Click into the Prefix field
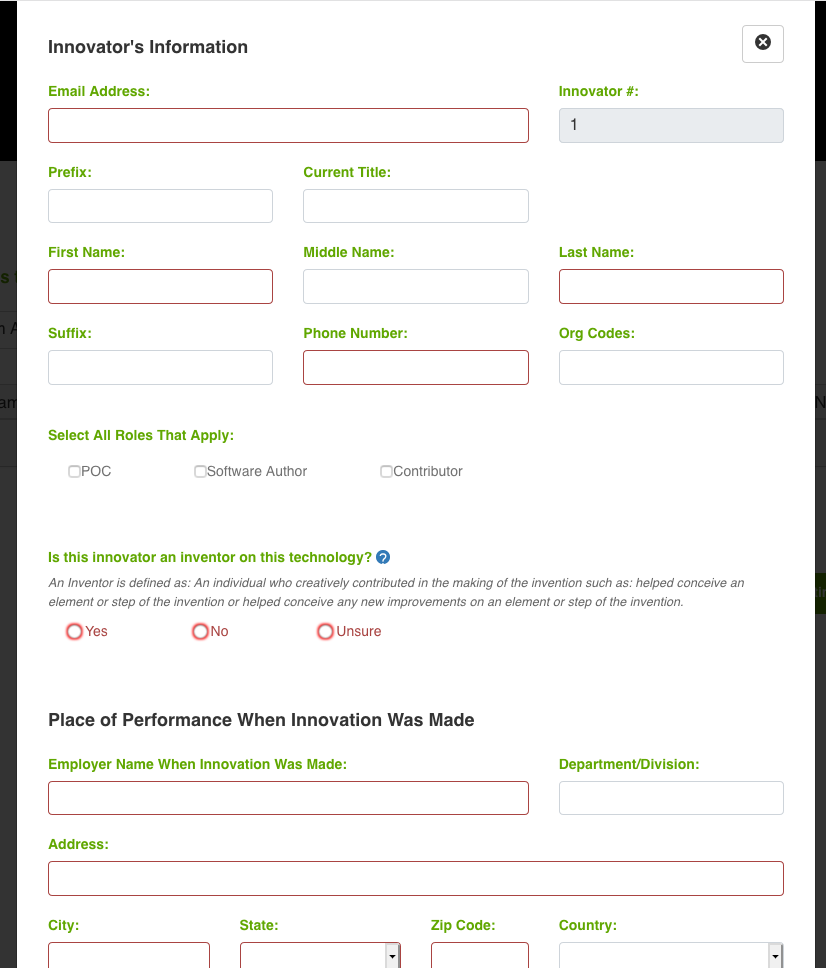 (x=160, y=206)
